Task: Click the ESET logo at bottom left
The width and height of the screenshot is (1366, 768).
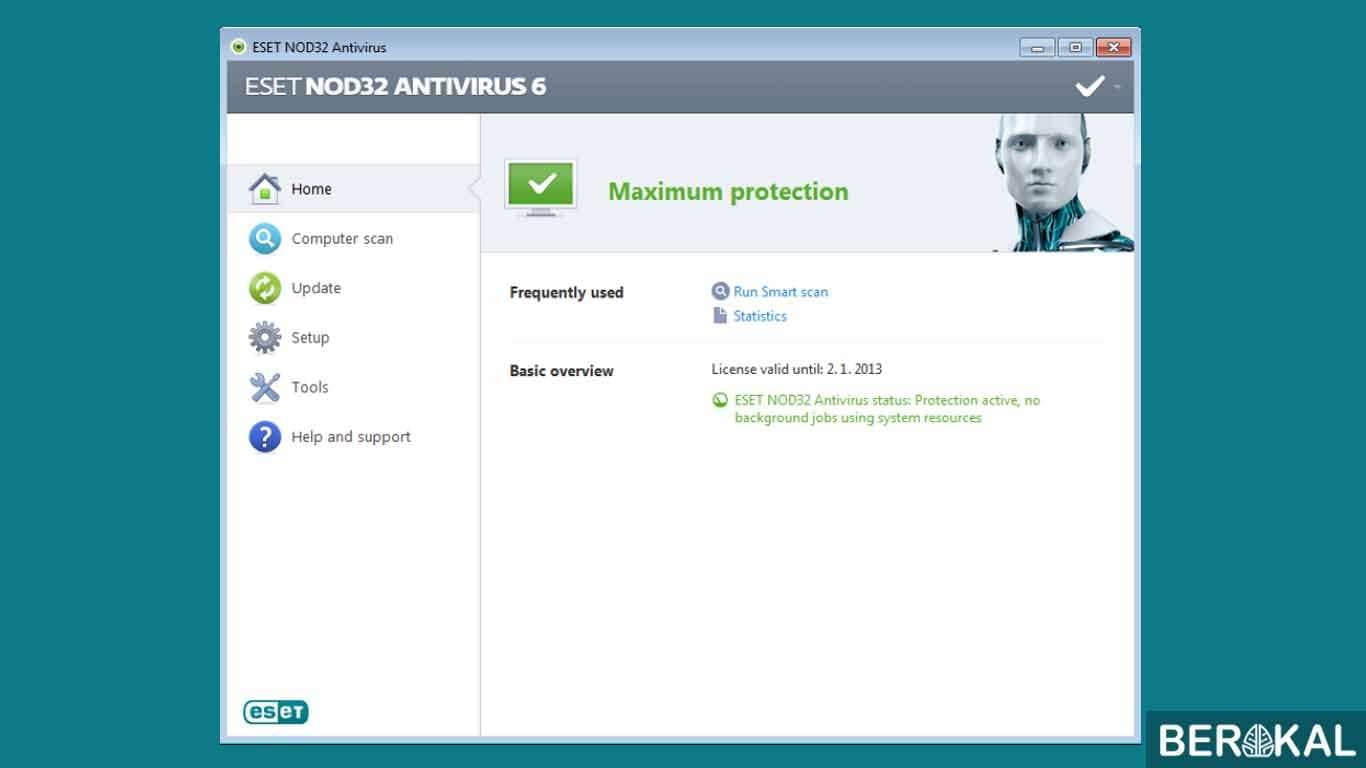Action: click(x=276, y=712)
